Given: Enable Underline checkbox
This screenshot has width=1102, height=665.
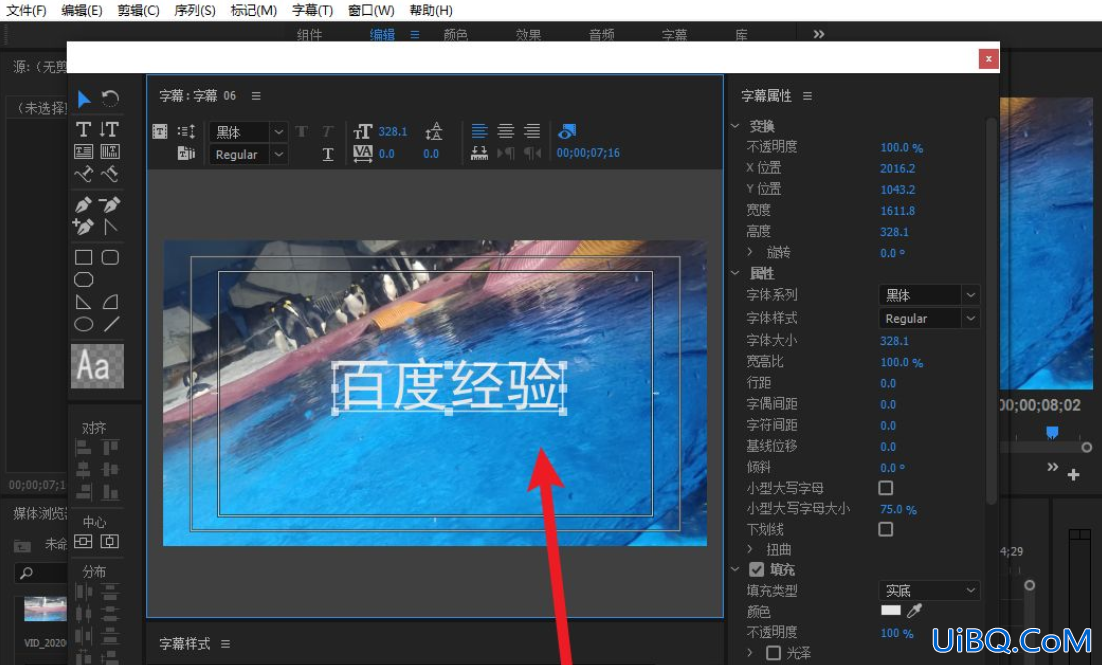Looking at the screenshot, I should (x=886, y=529).
